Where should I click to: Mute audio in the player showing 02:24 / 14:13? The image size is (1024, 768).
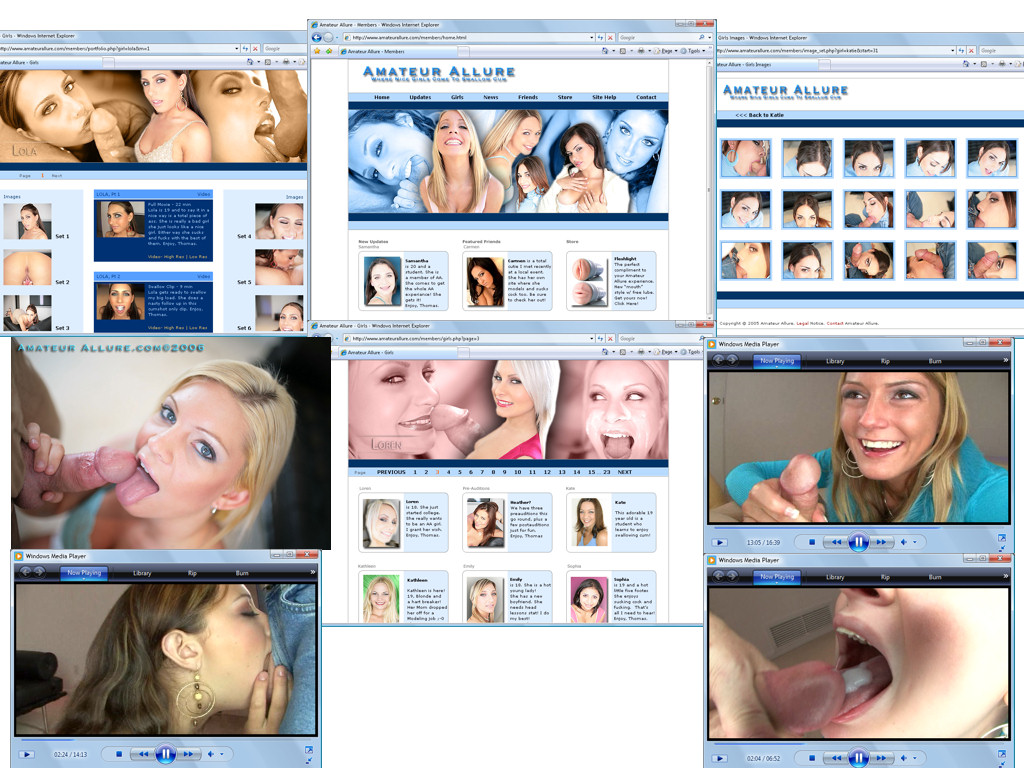(x=211, y=754)
